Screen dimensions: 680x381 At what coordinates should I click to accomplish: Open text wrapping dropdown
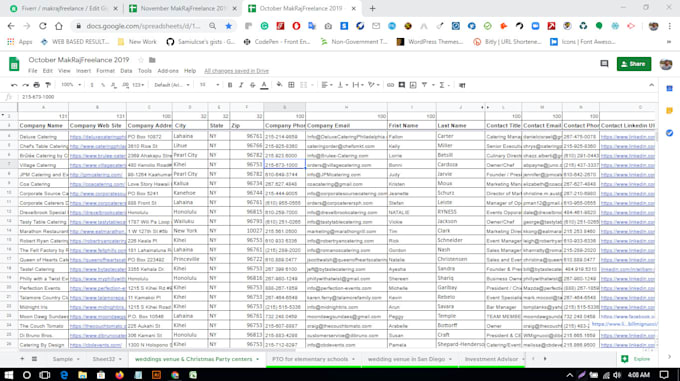pyautogui.click(x=357, y=85)
